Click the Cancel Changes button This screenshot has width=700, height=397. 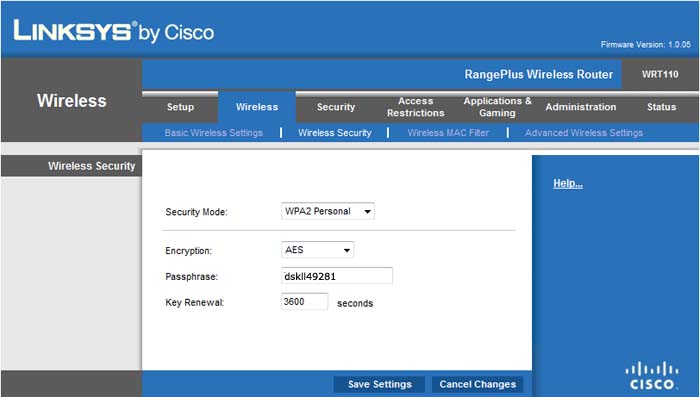point(477,384)
